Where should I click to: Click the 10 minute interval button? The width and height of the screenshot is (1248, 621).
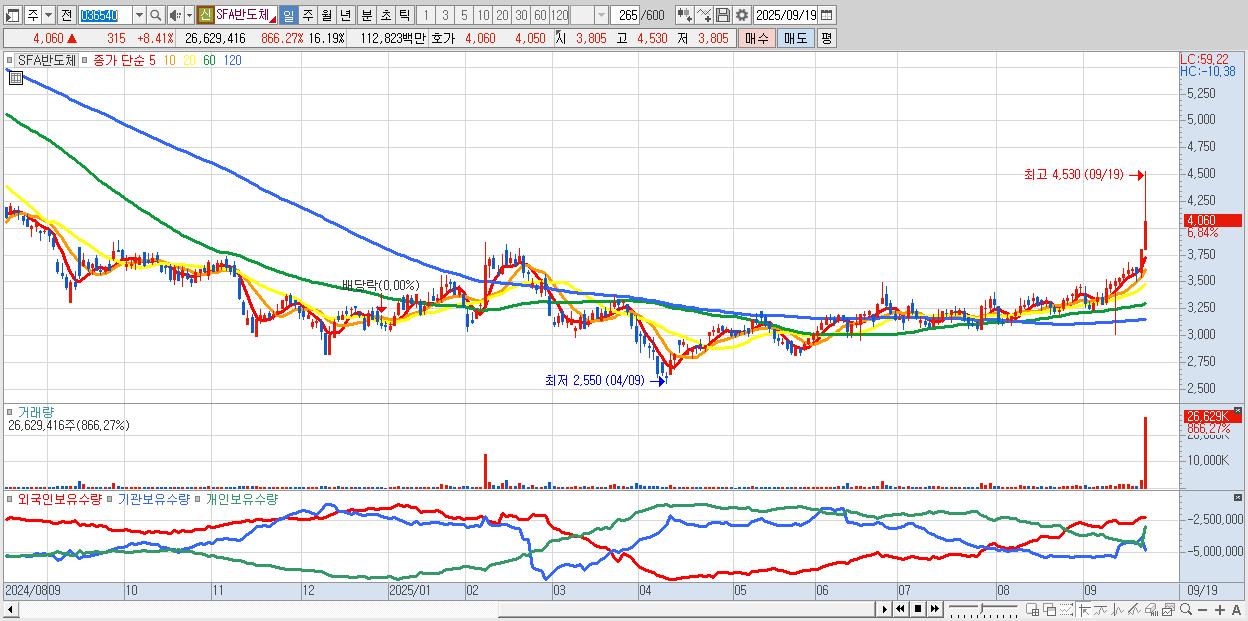483,15
